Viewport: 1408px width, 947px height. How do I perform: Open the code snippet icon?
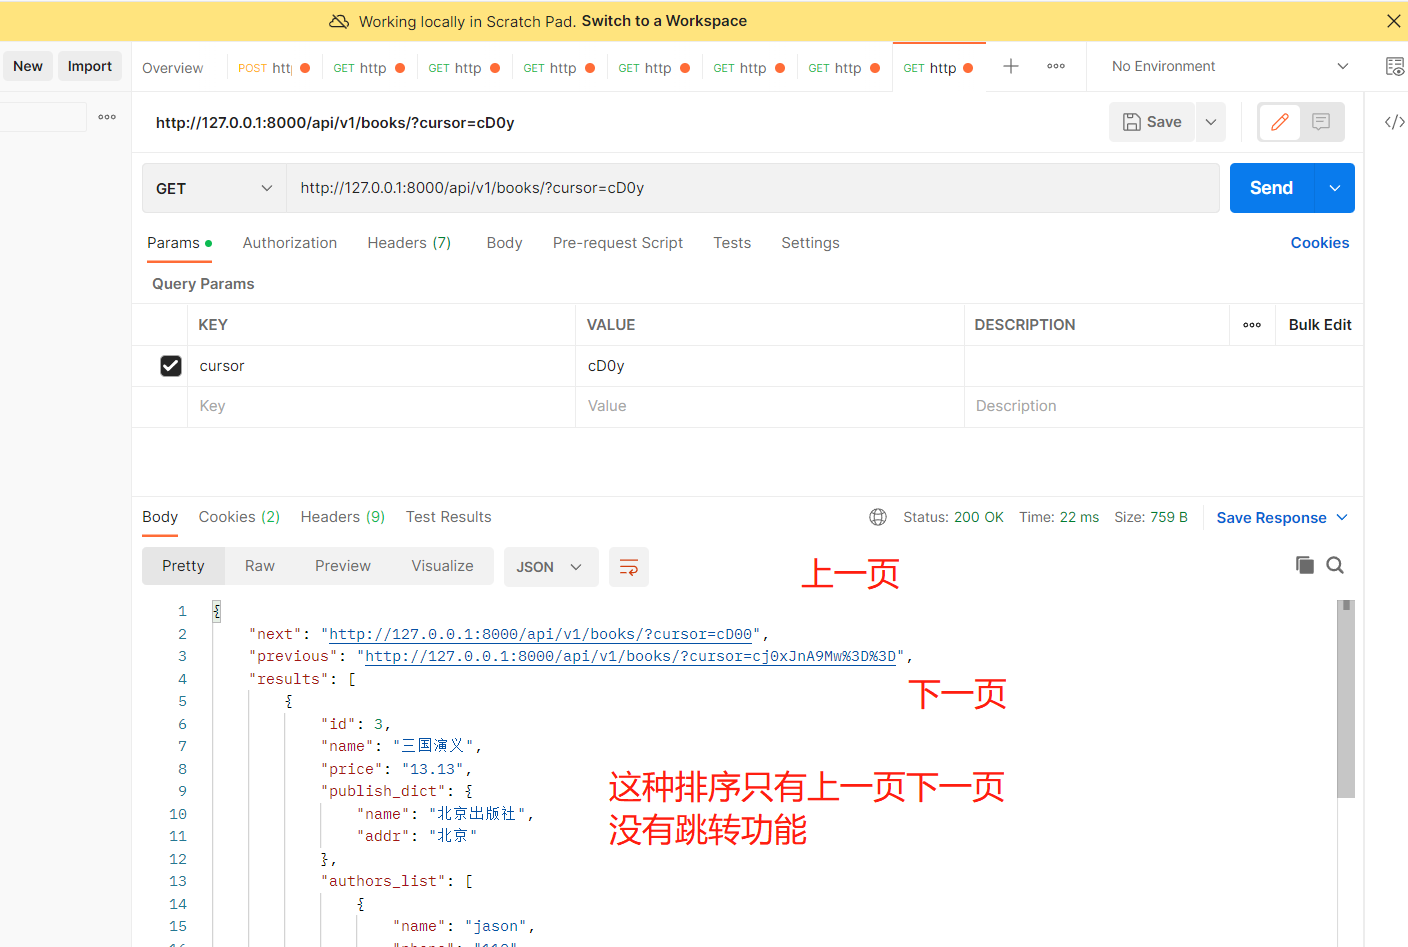pyautogui.click(x=1394, y=122)
